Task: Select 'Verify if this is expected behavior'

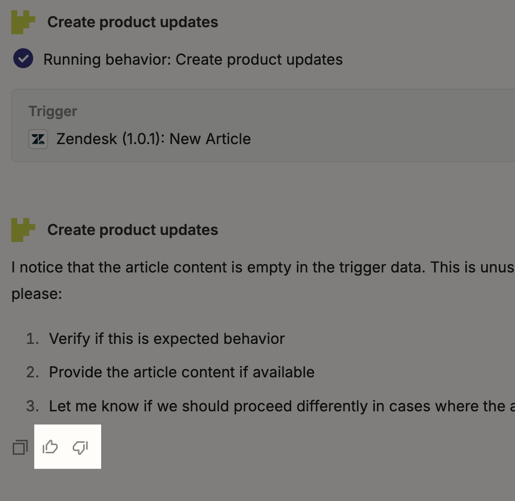Action: [167, 339]
